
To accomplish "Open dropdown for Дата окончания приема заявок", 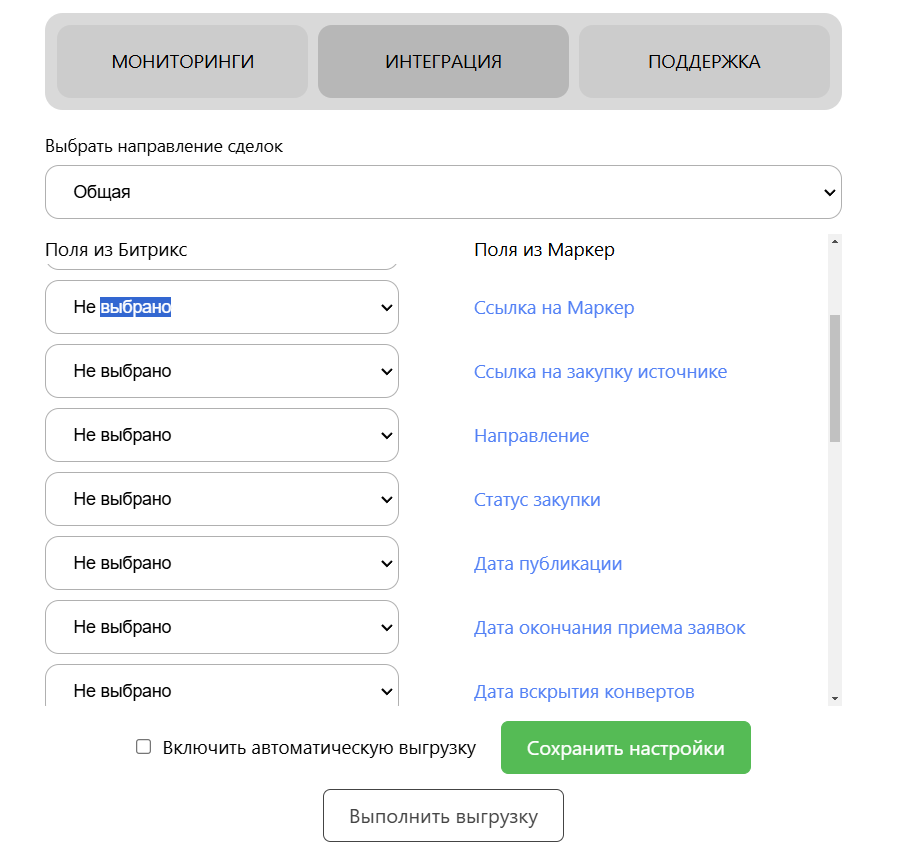I will click(222, 628).
